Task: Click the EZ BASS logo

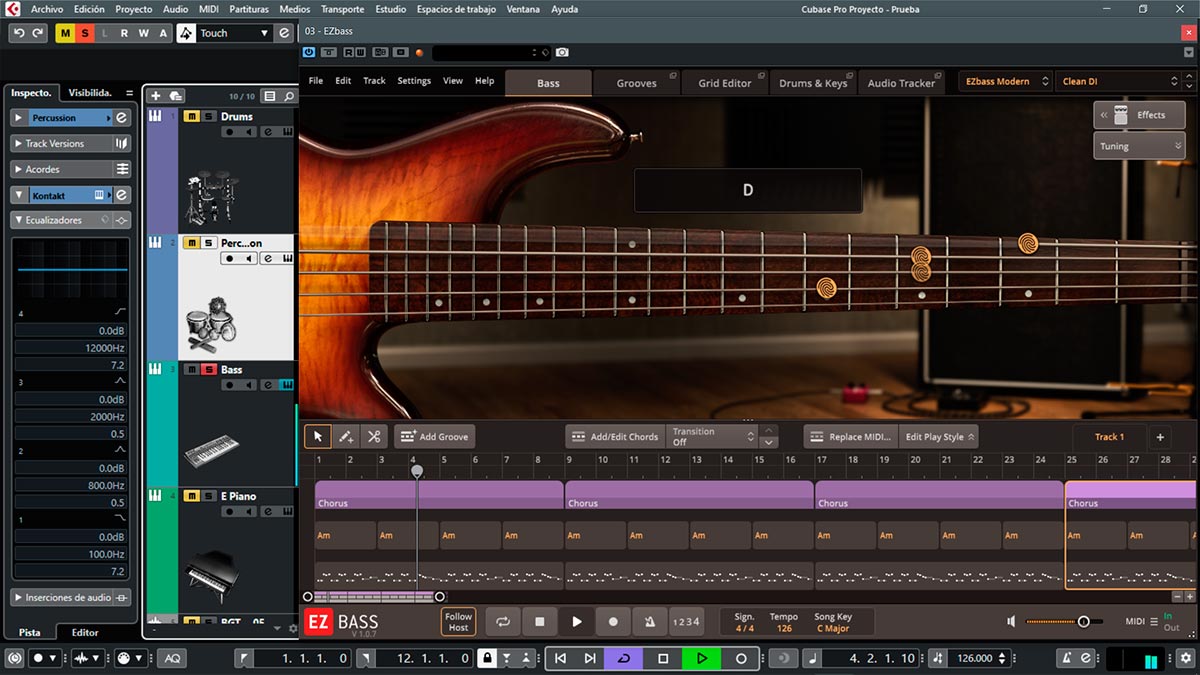Action: [x=342, y=622]
